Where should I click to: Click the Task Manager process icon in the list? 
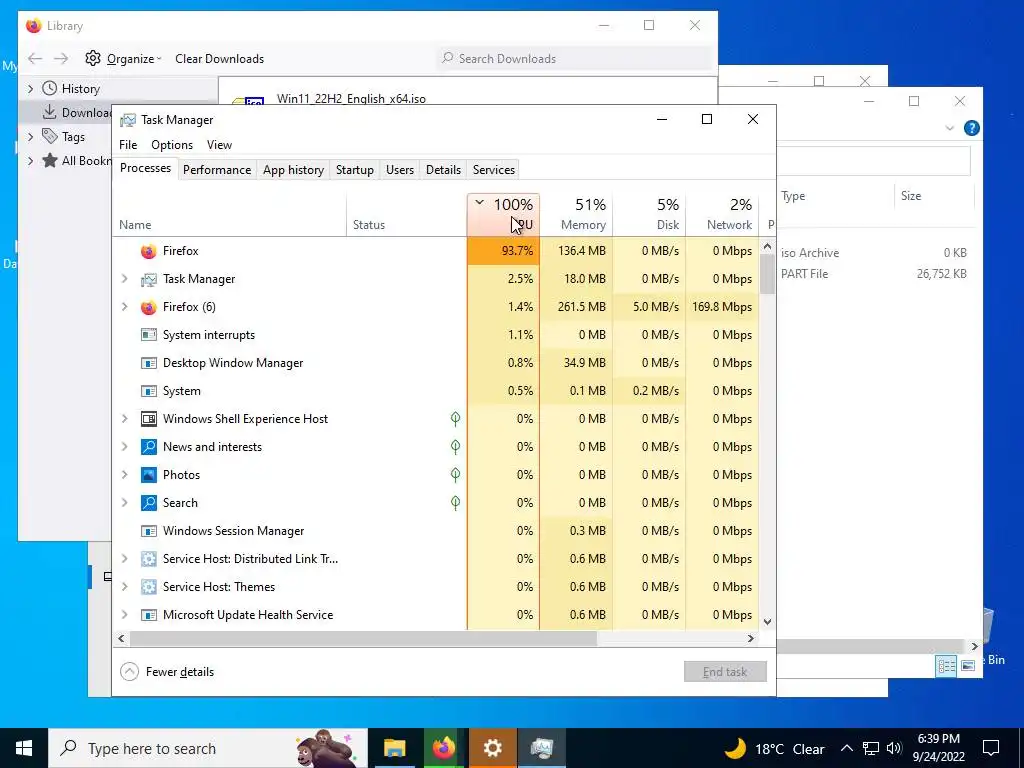149,280
